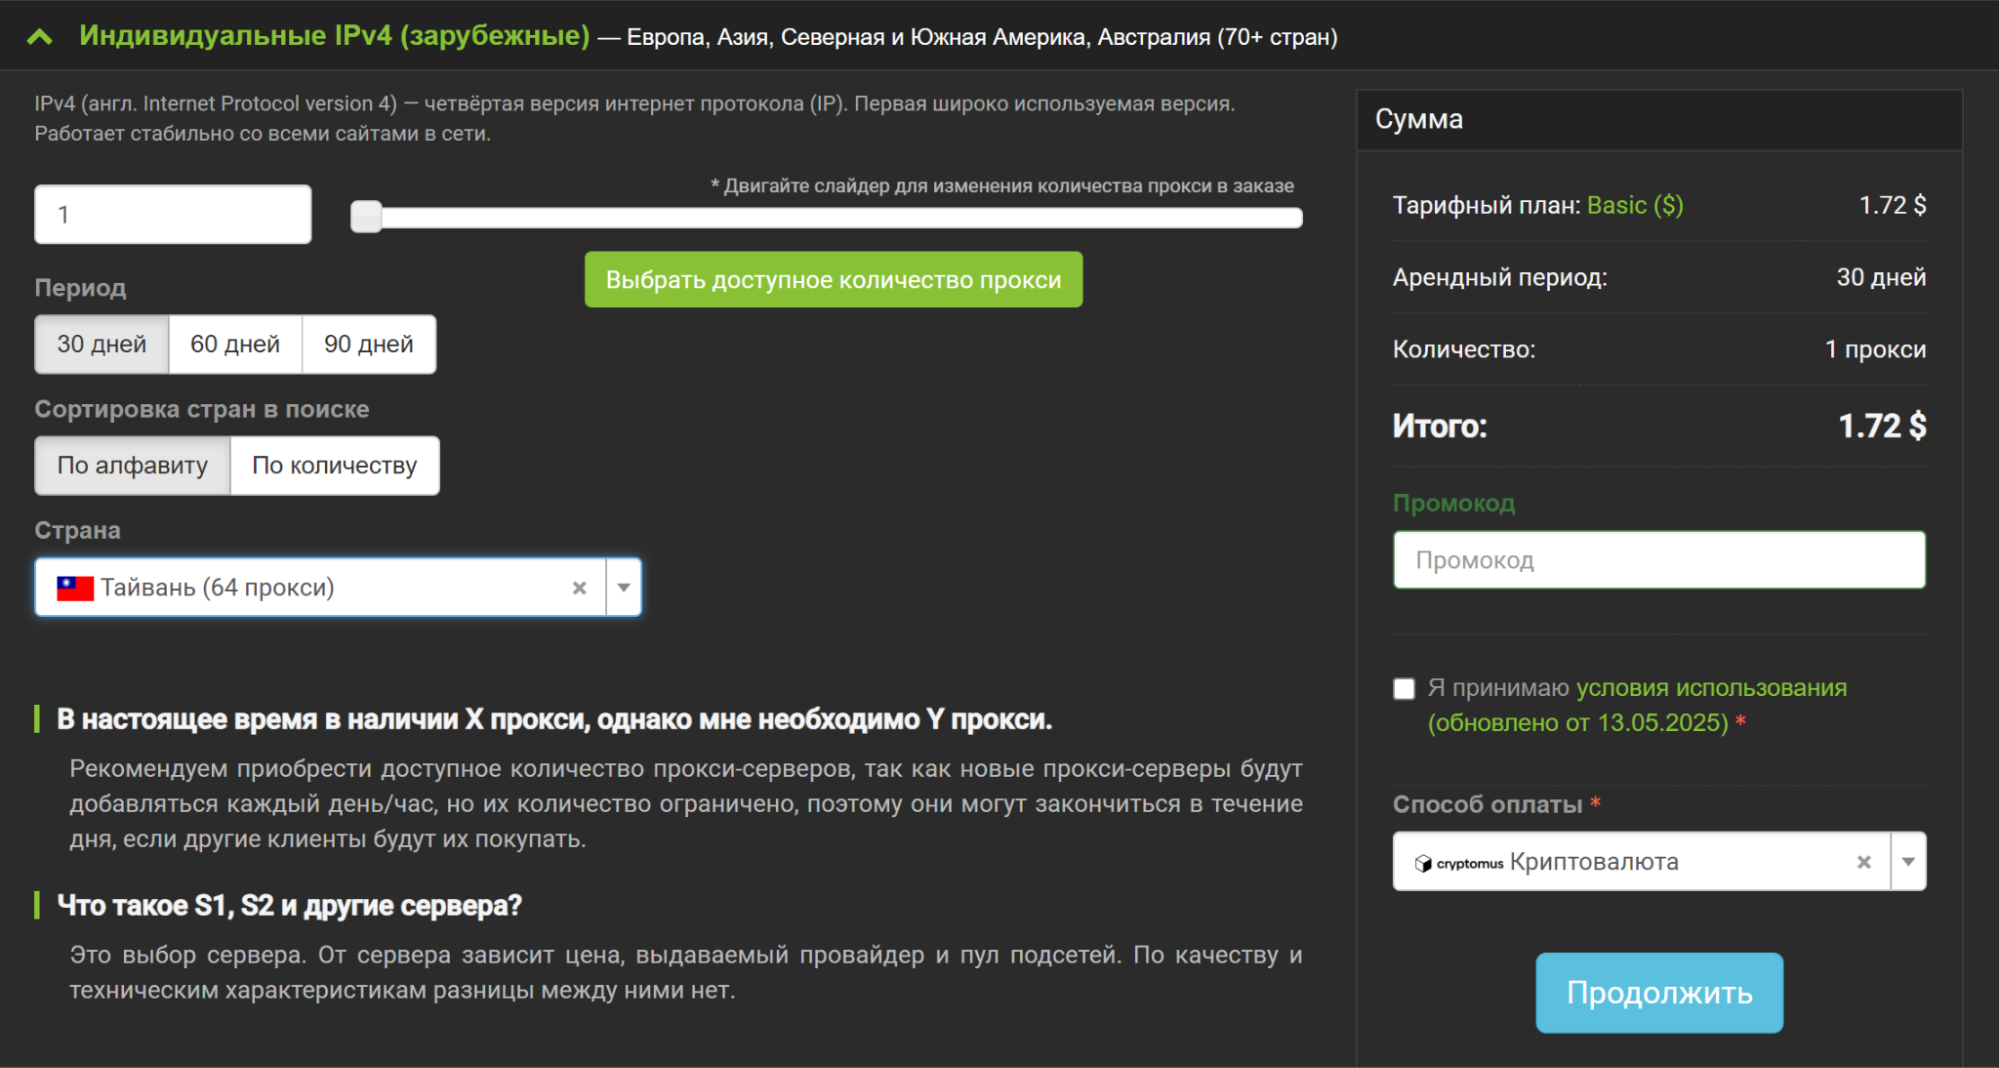Check the terms of use acceptance checkbox
1999x1068 pixels.
tap(1403, 688)
